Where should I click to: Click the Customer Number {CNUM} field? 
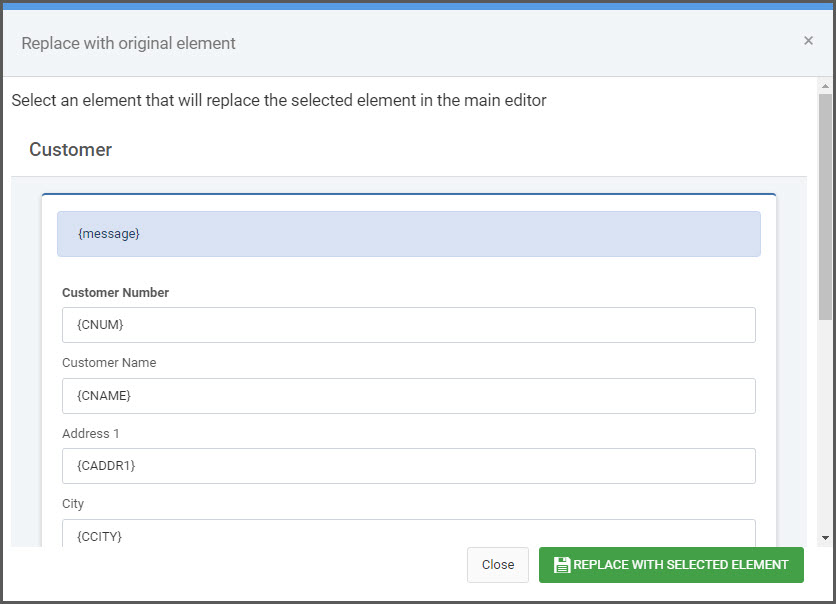pyautogui.click(x=409, y=325)
